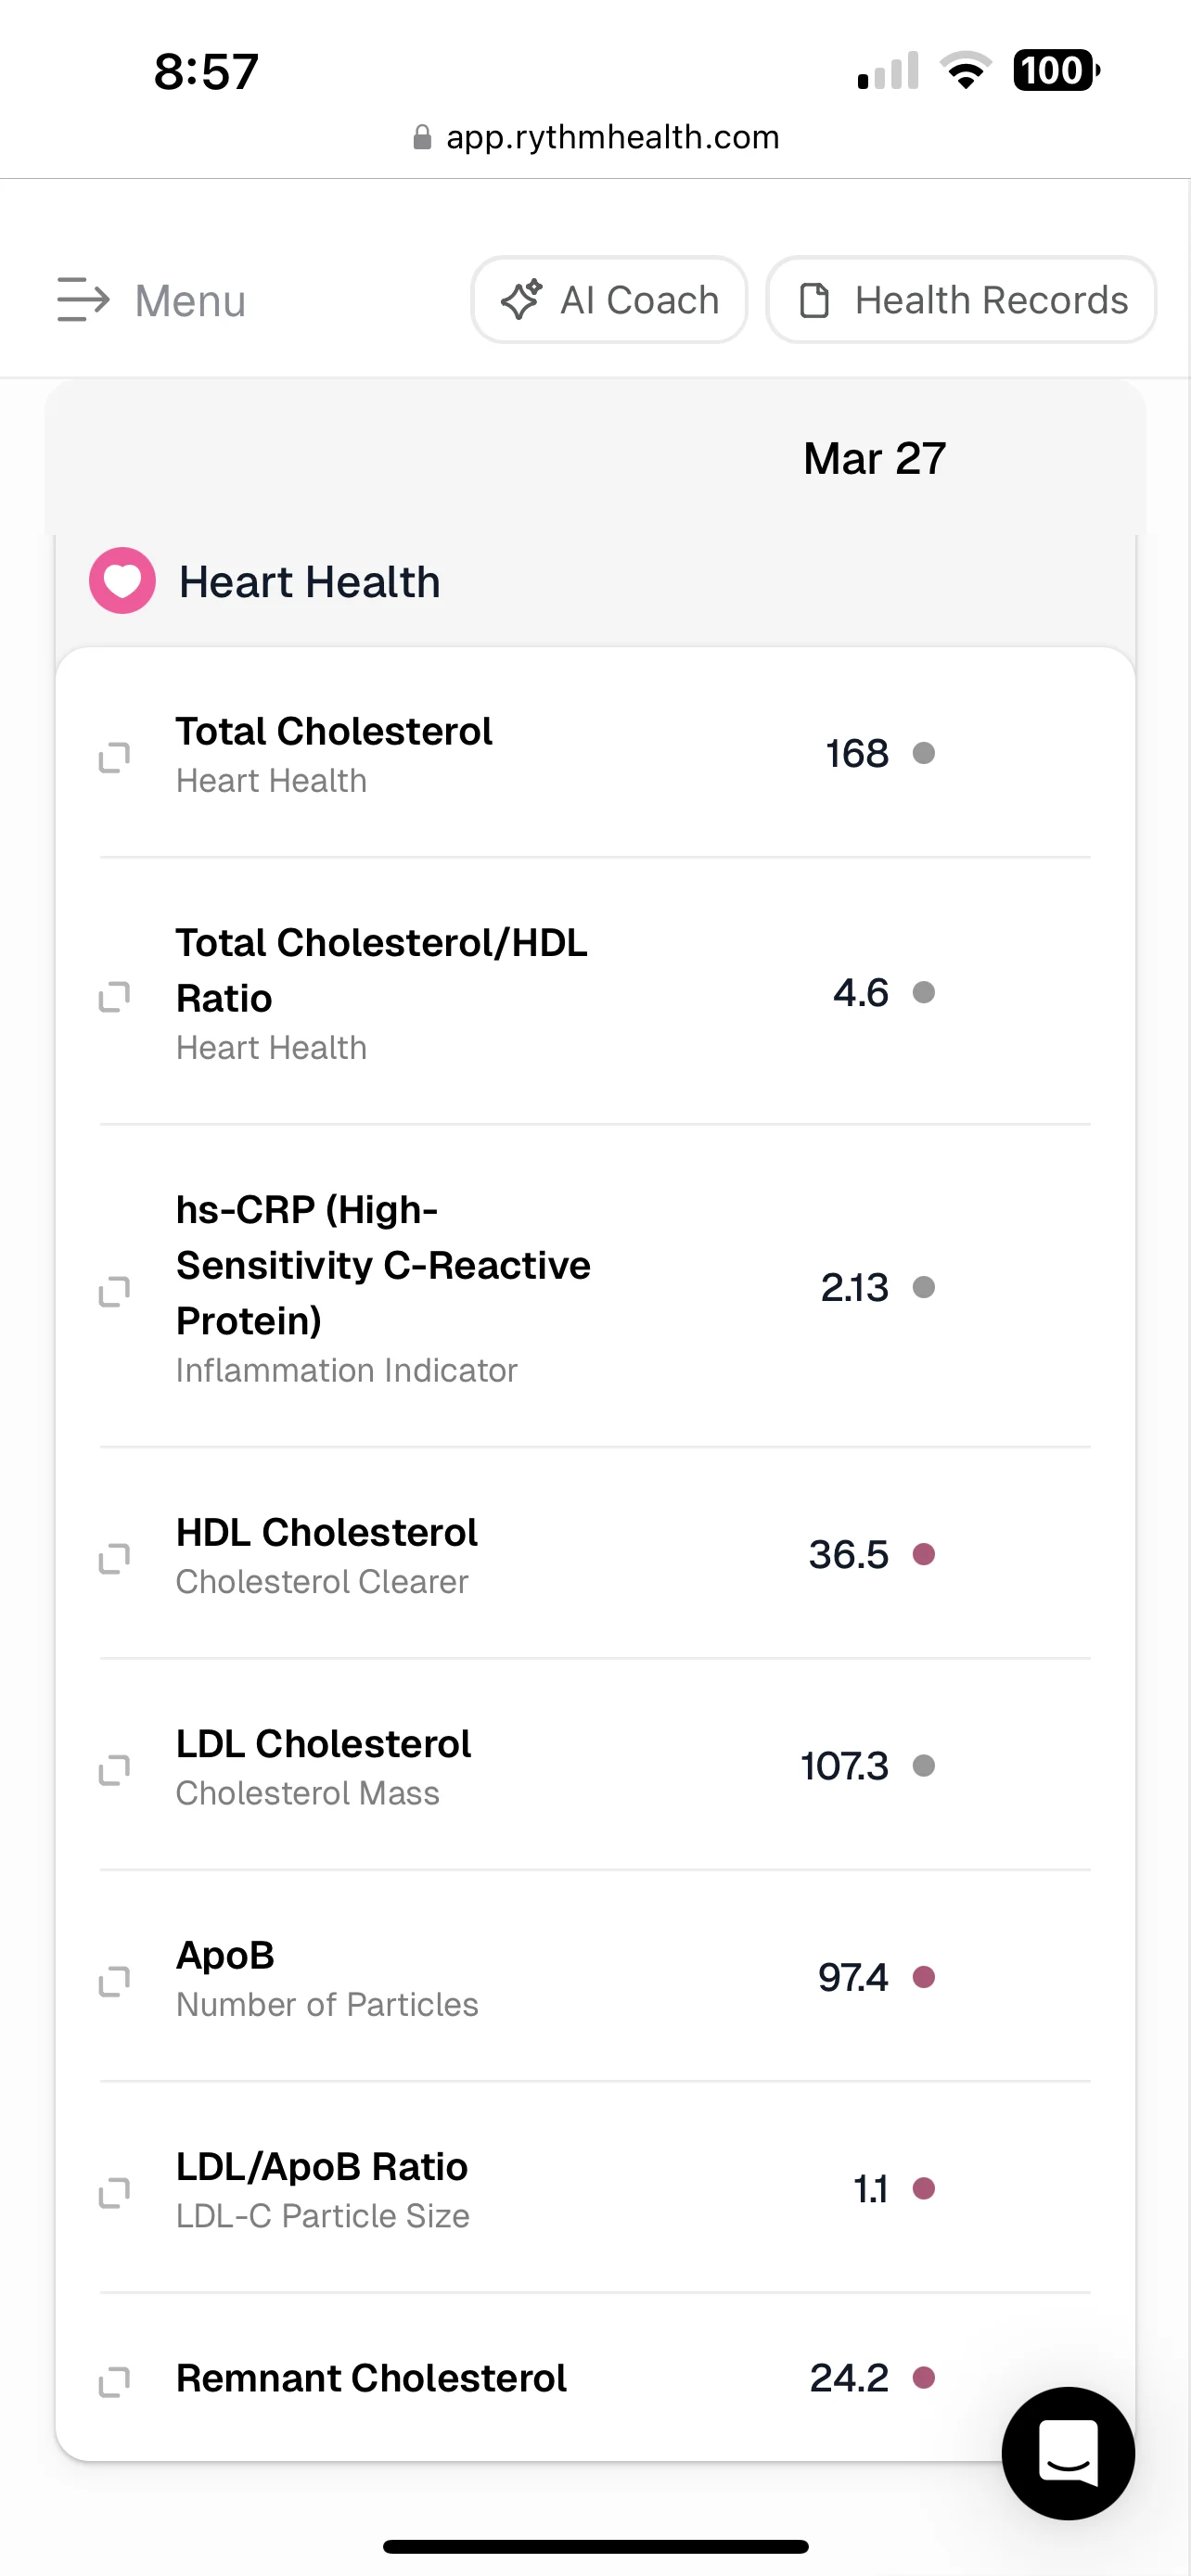Viewport: 1191px width, 2576px height.
Task: Tap the expand icon beside LDL/ApoB Ratio
Action: pos(114,2192)
